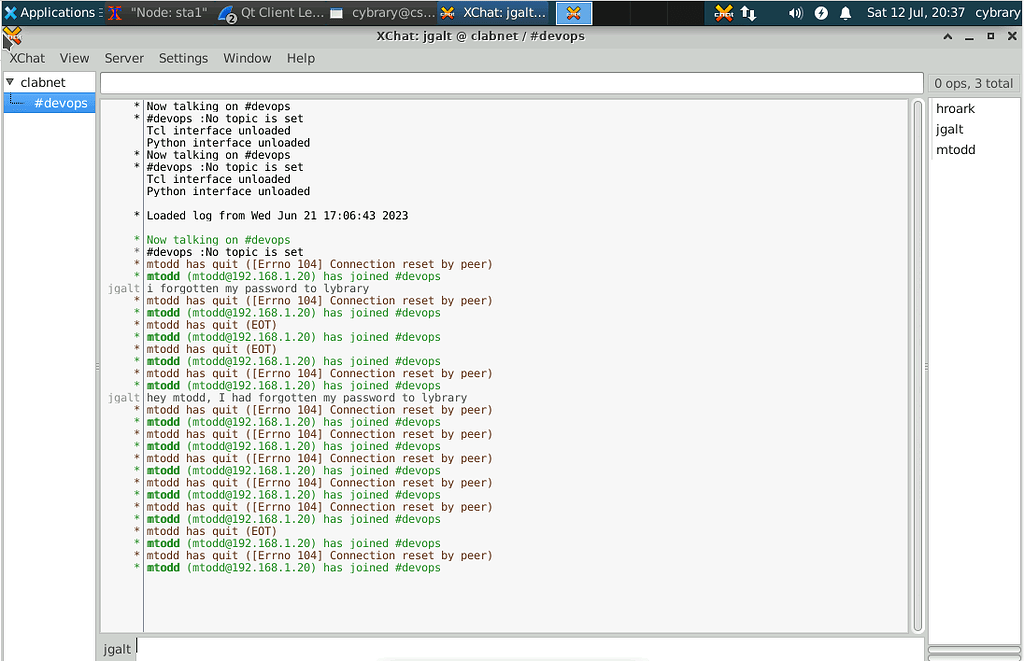
Task: Open the Window menu
Action: point(247,58)
